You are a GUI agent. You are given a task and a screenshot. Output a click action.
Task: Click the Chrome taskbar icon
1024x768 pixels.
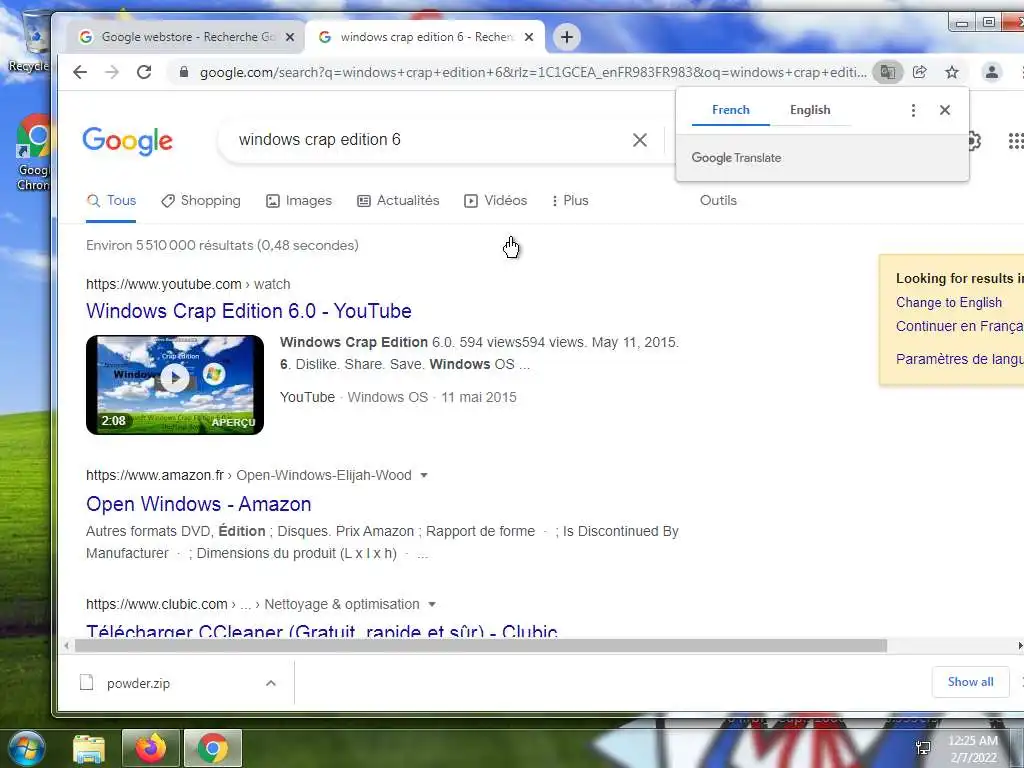point(212,748)
